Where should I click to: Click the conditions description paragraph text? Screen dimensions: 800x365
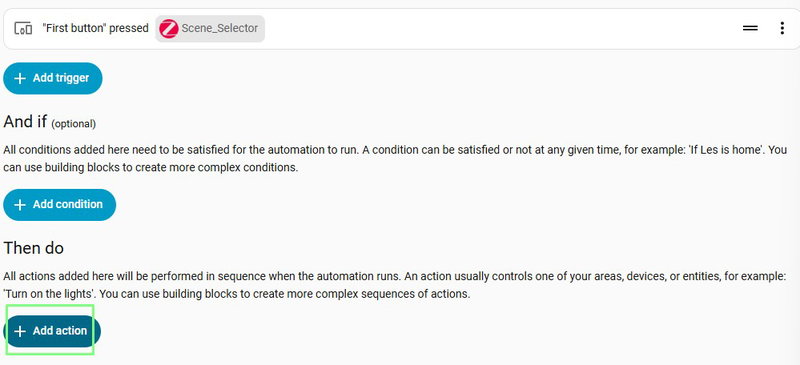point(395,159)
